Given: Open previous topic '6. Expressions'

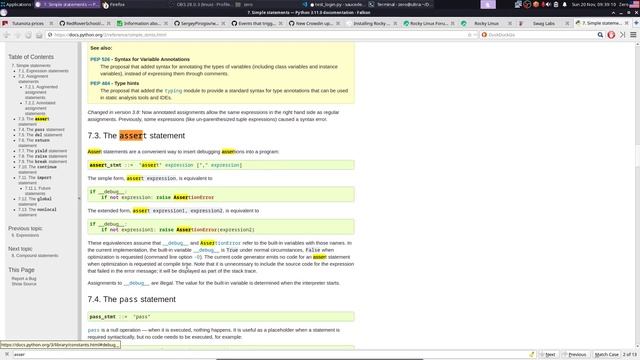Looking at the screenshot, I should click(x=25, y=236).
